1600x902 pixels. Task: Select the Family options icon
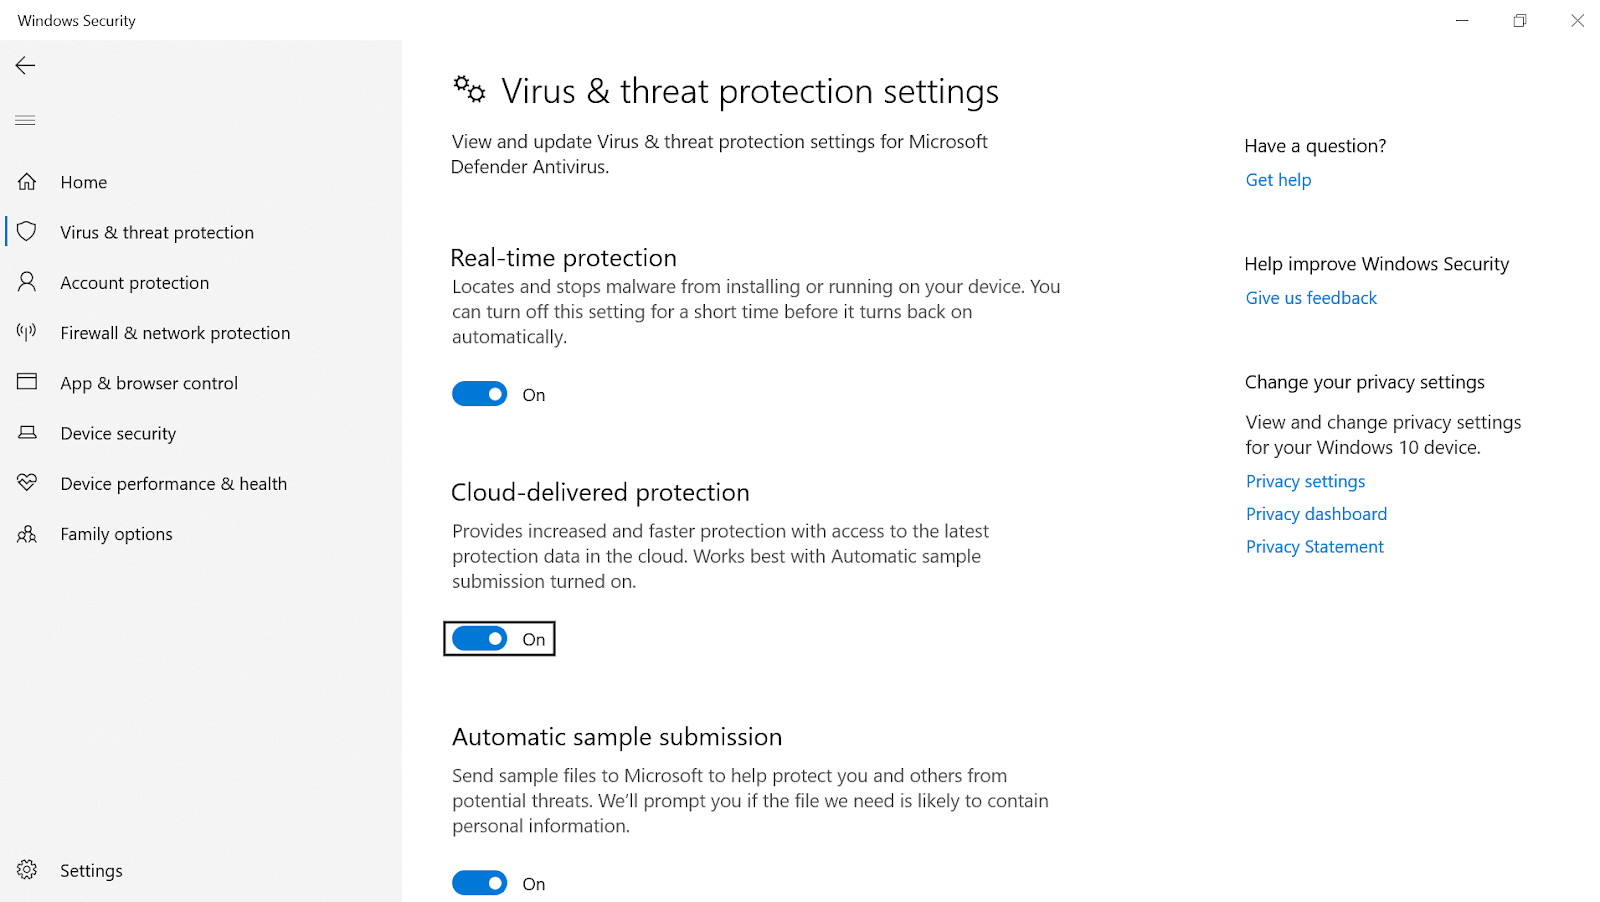(x=25, y=533)
